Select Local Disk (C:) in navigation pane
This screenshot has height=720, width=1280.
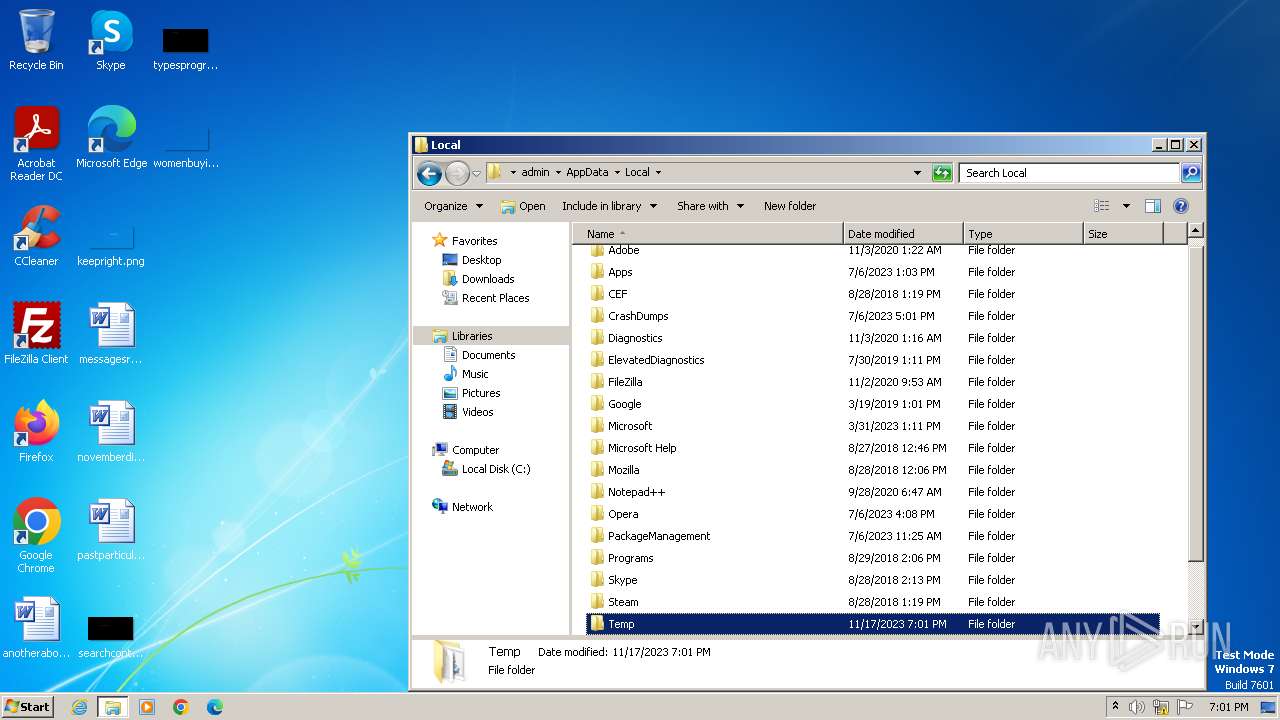click(495, 469)
